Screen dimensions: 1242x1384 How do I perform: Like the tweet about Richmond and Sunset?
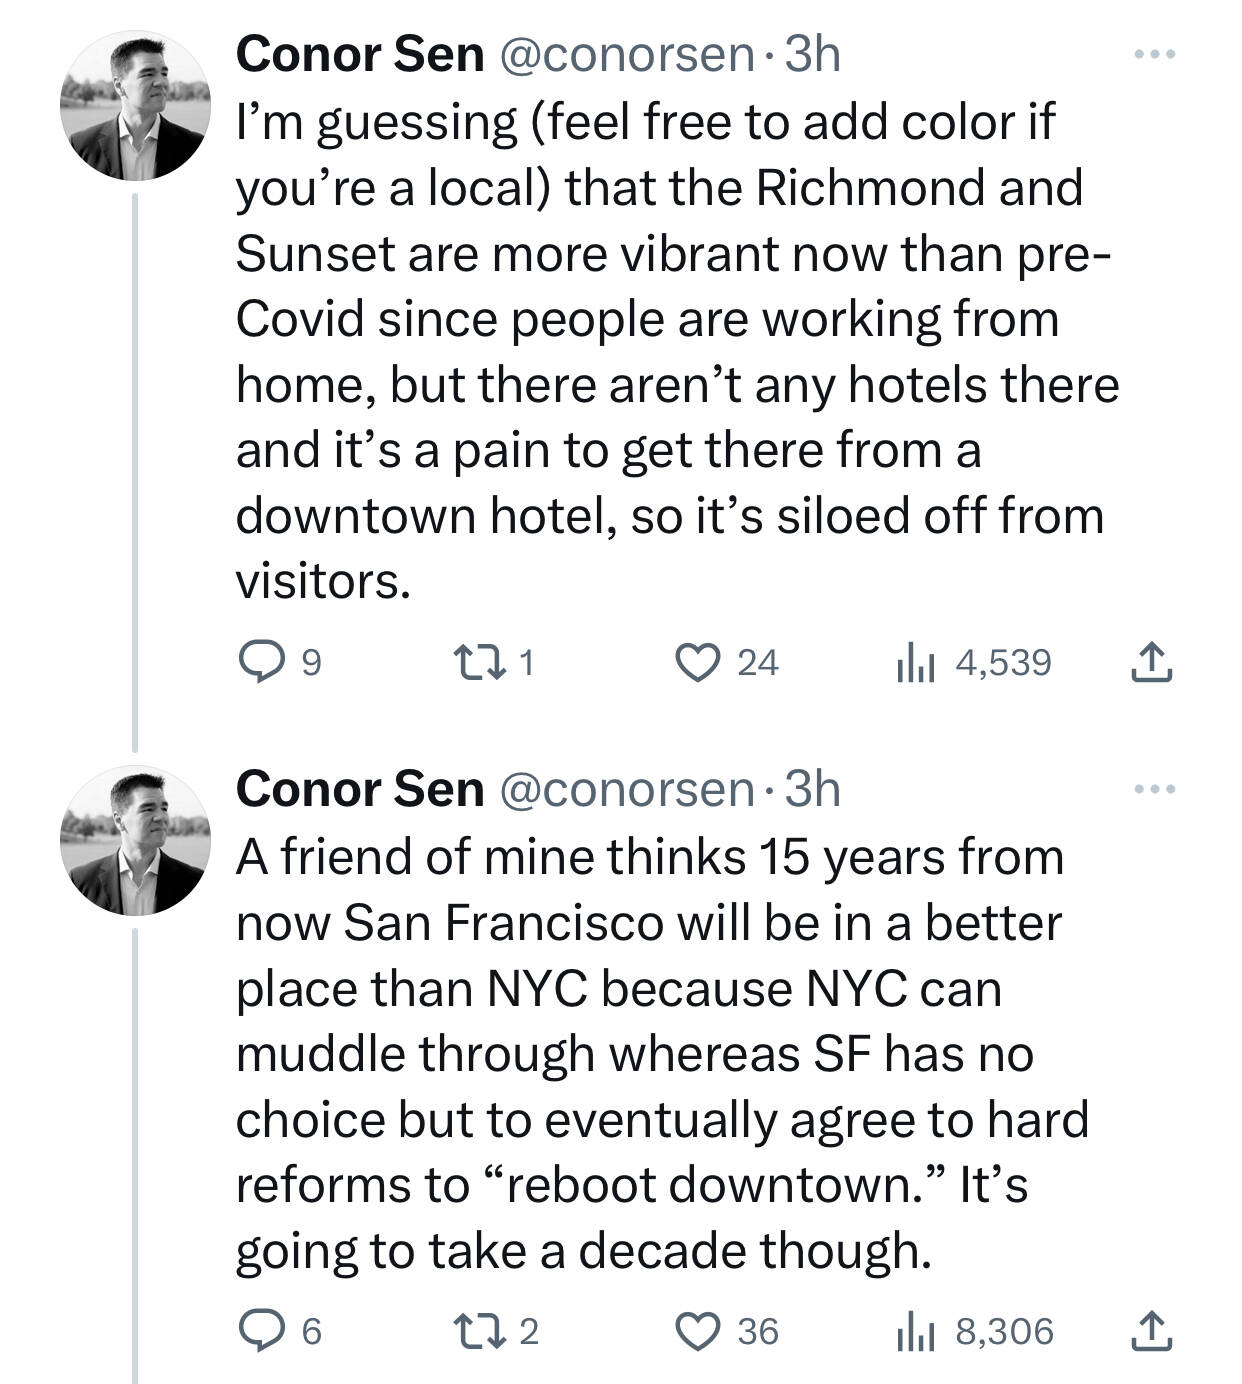pyautogui.click(x=699, y=662)
